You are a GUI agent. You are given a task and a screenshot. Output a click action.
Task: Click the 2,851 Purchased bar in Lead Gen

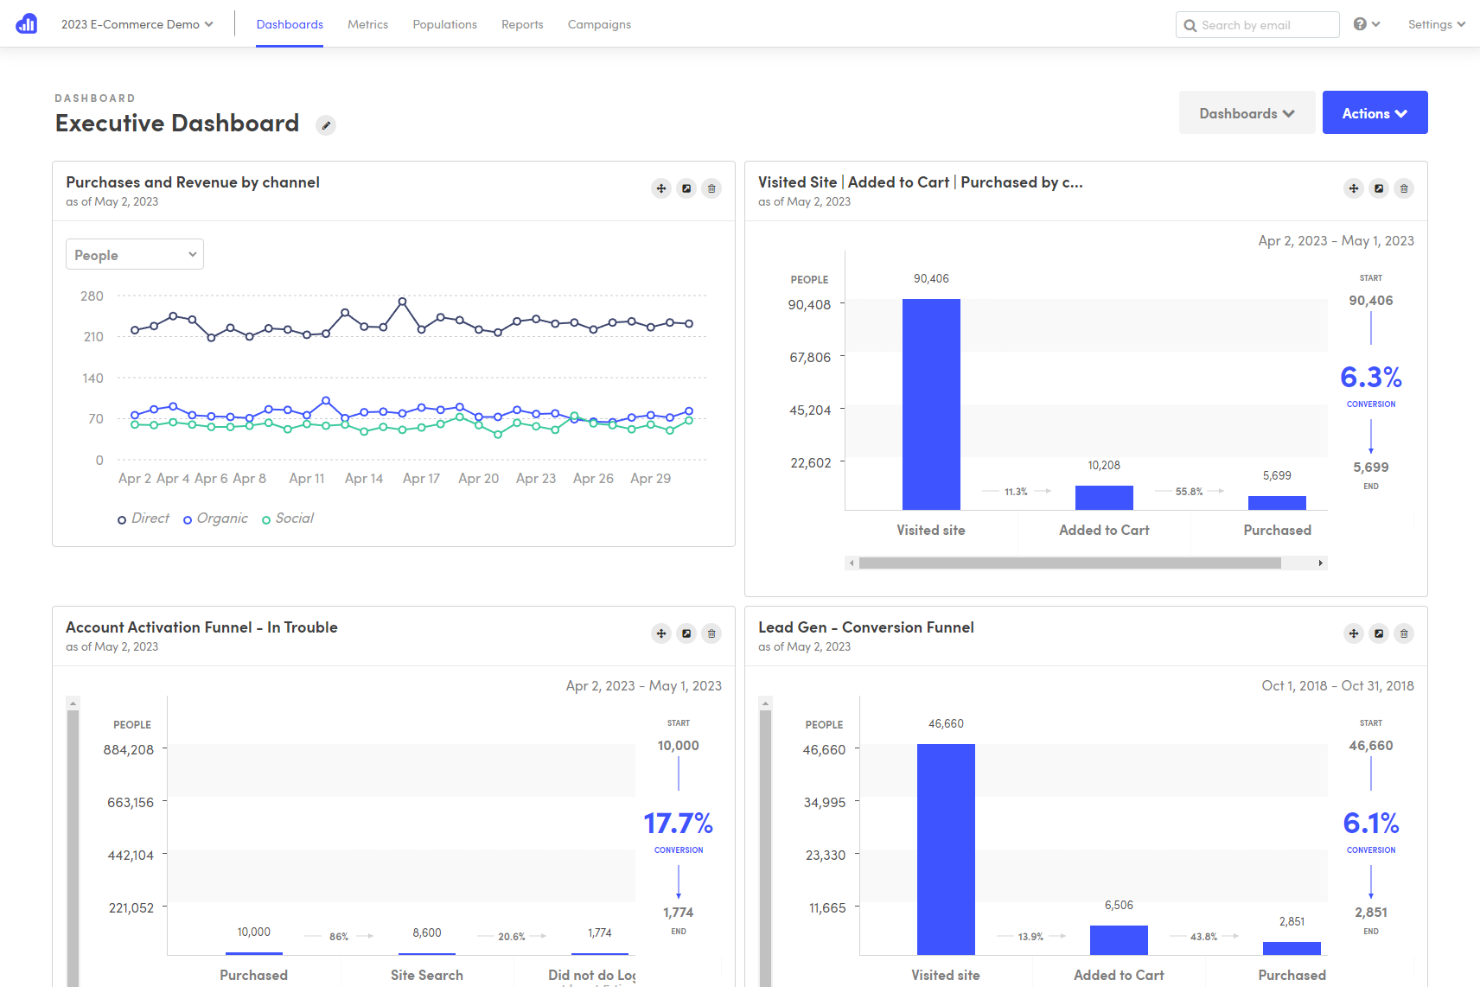[1292, 948]
